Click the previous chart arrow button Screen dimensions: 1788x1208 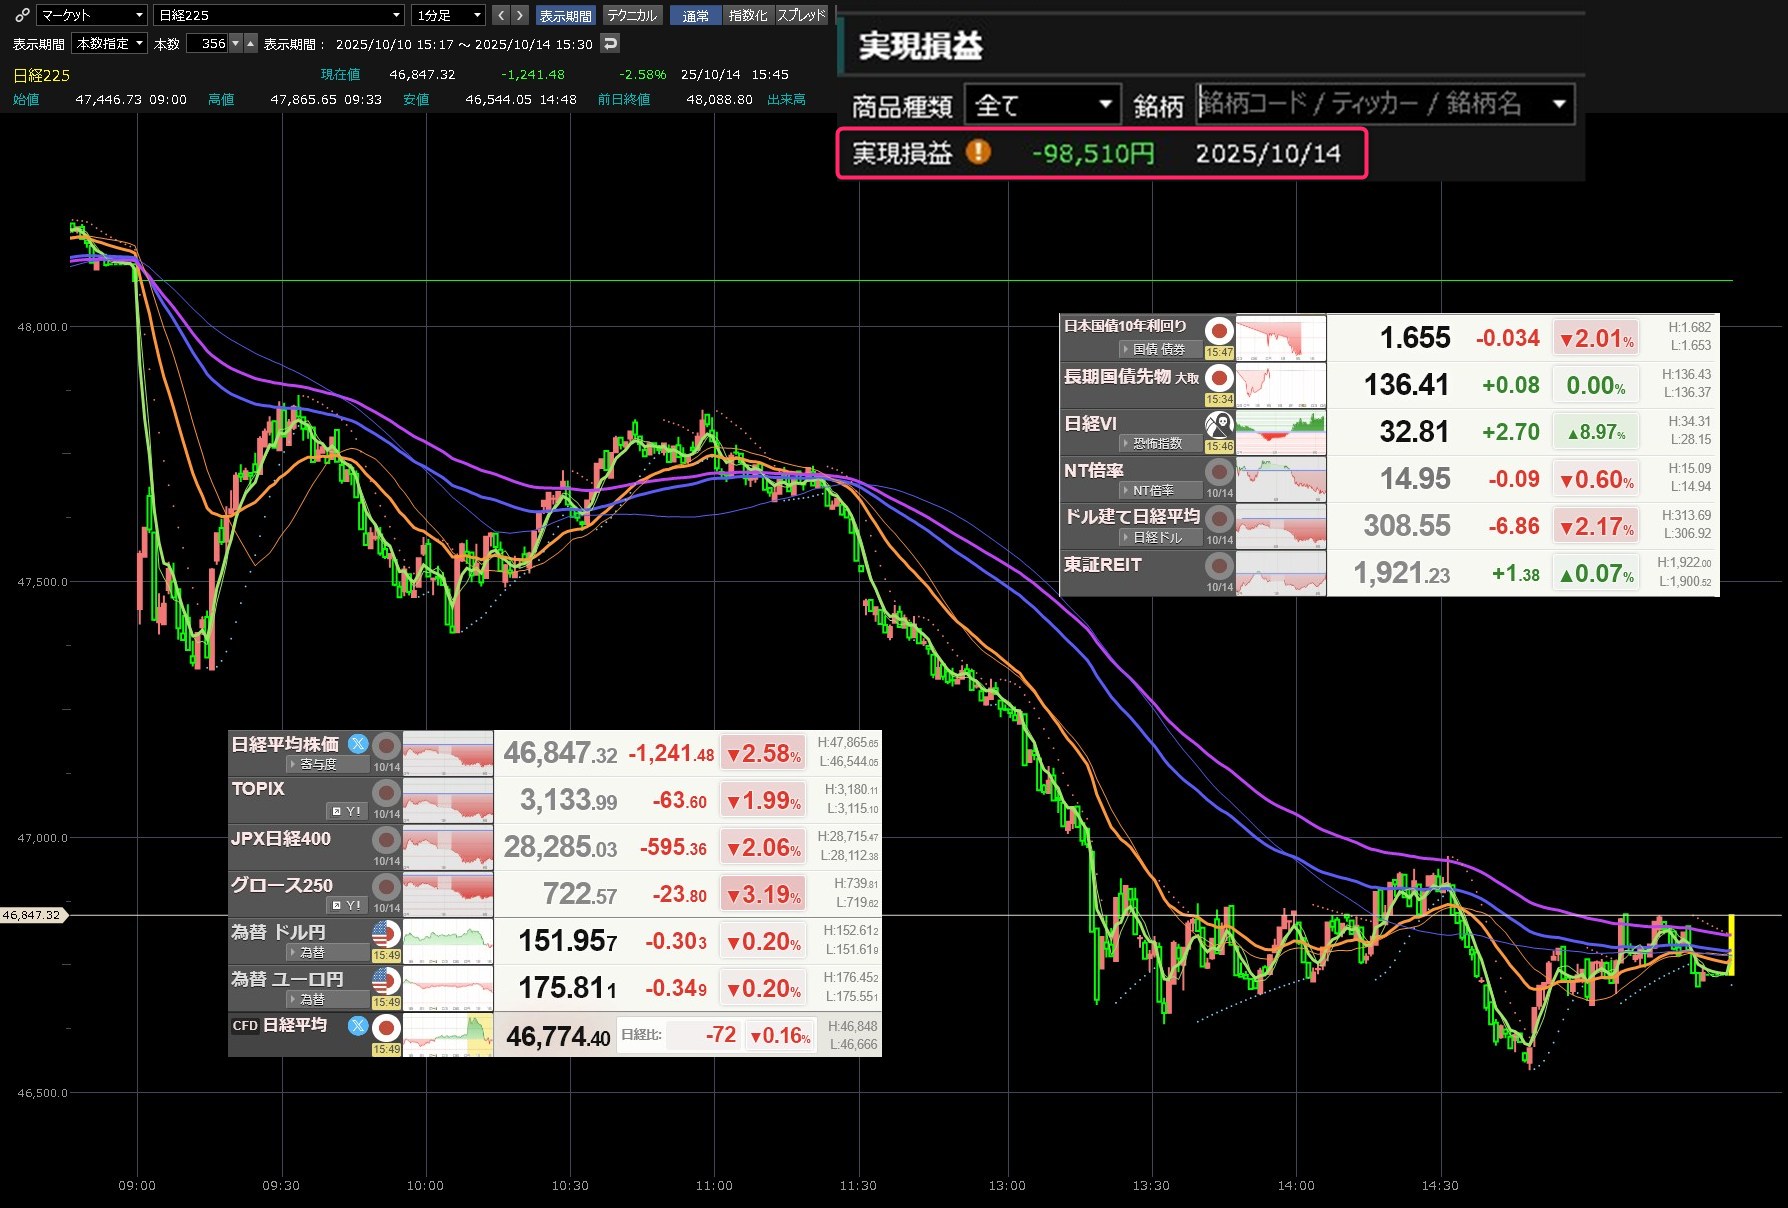tap(501, 15)
